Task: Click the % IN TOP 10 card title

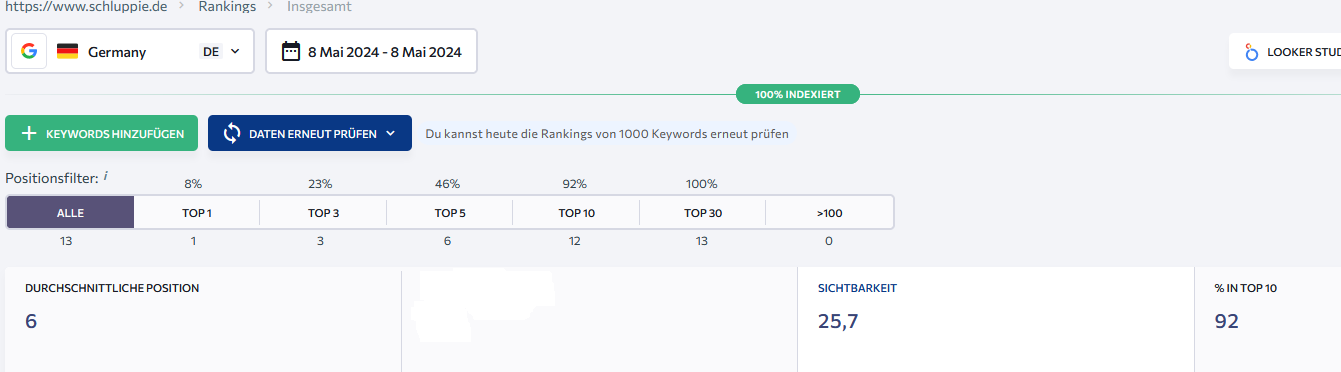Action: point(1246,288)
